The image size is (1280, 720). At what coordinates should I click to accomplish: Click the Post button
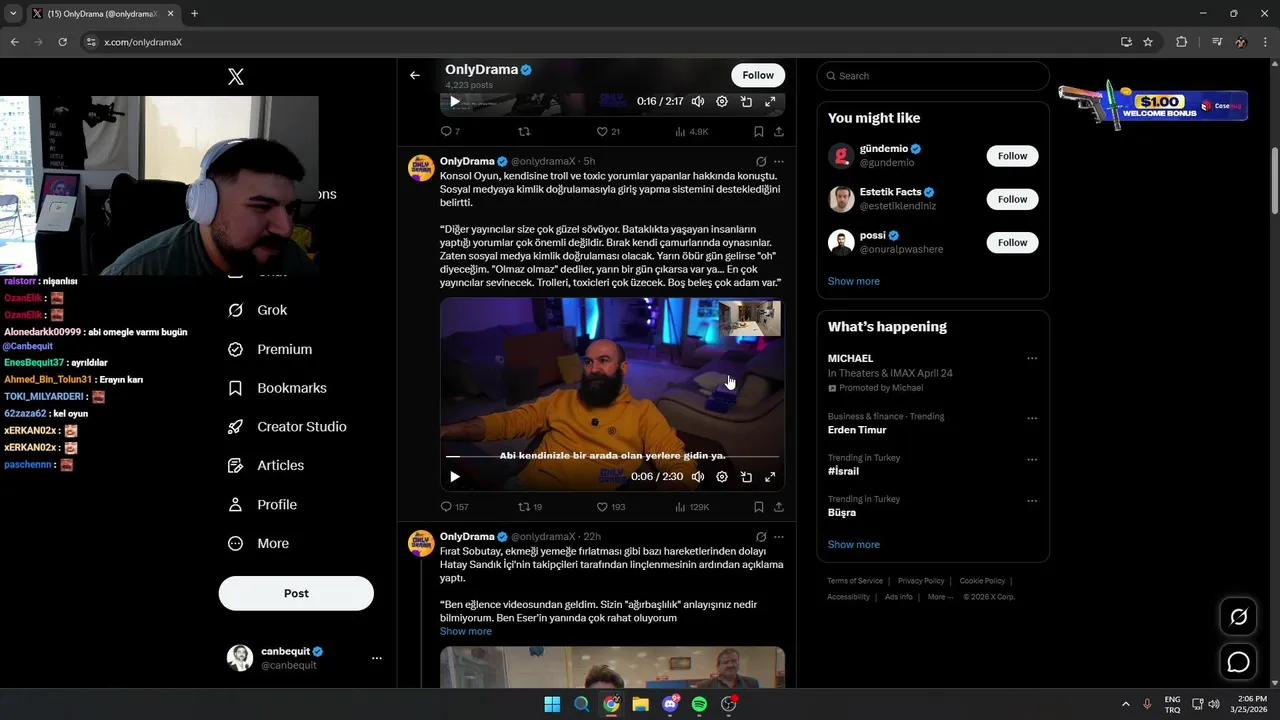(296, 593)
